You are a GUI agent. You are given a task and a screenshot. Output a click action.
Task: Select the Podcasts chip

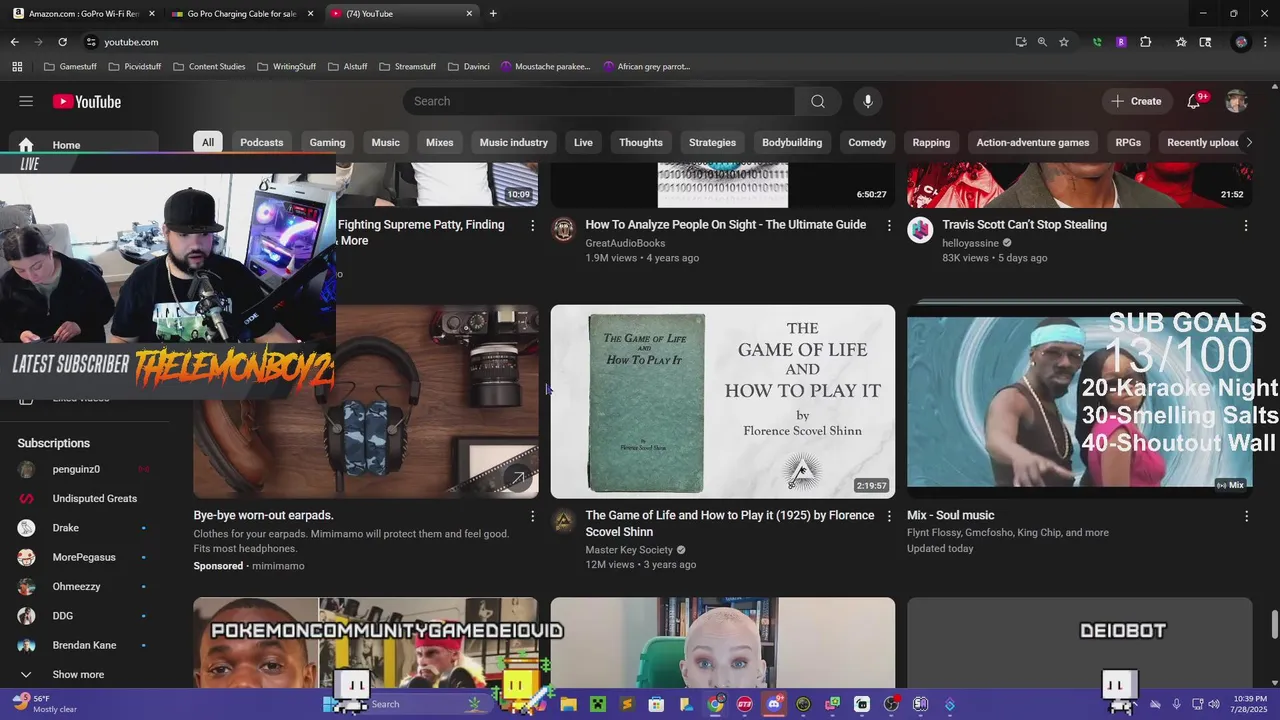click(262, 142)
